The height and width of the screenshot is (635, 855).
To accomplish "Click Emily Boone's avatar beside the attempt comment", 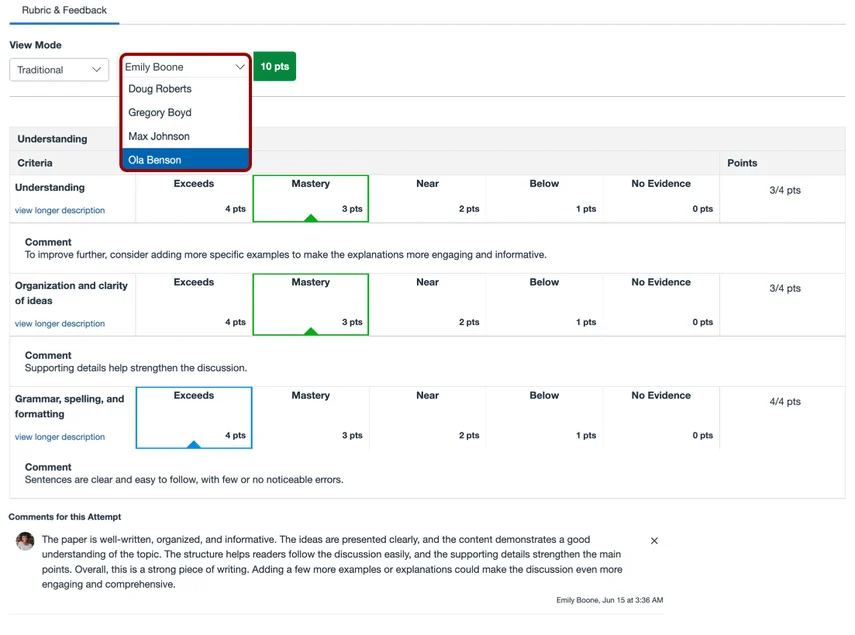I will point(25,541).
